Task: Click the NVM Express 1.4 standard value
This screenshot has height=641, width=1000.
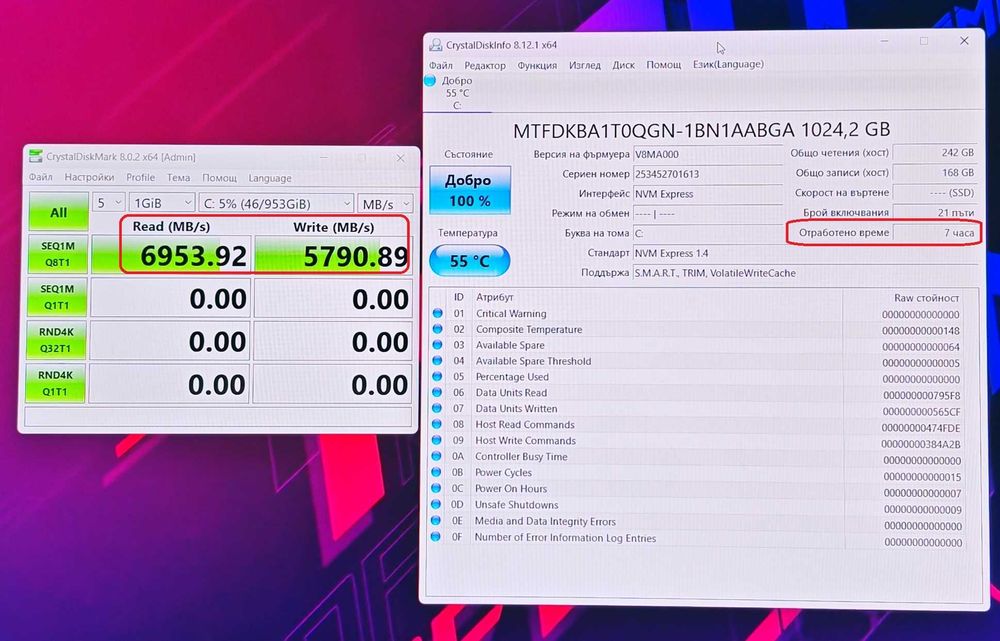Action: click(672, 253)
